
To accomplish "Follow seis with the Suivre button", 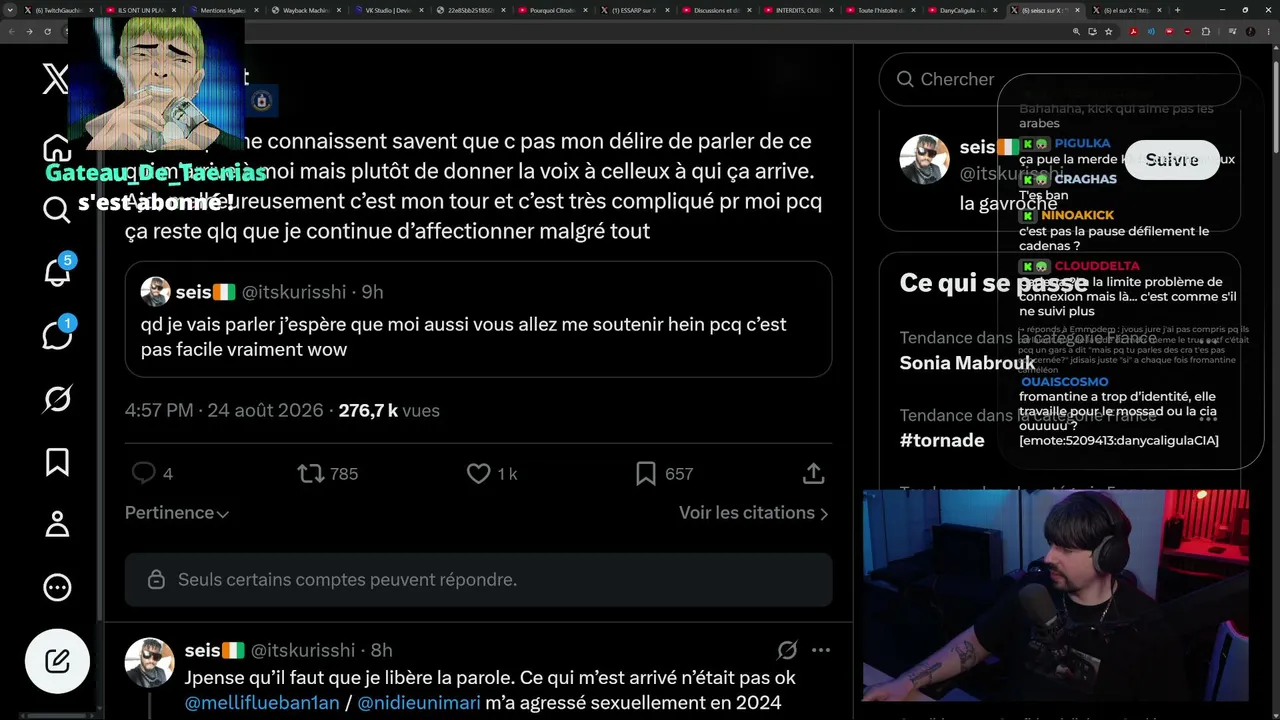I will (1172, 160).
